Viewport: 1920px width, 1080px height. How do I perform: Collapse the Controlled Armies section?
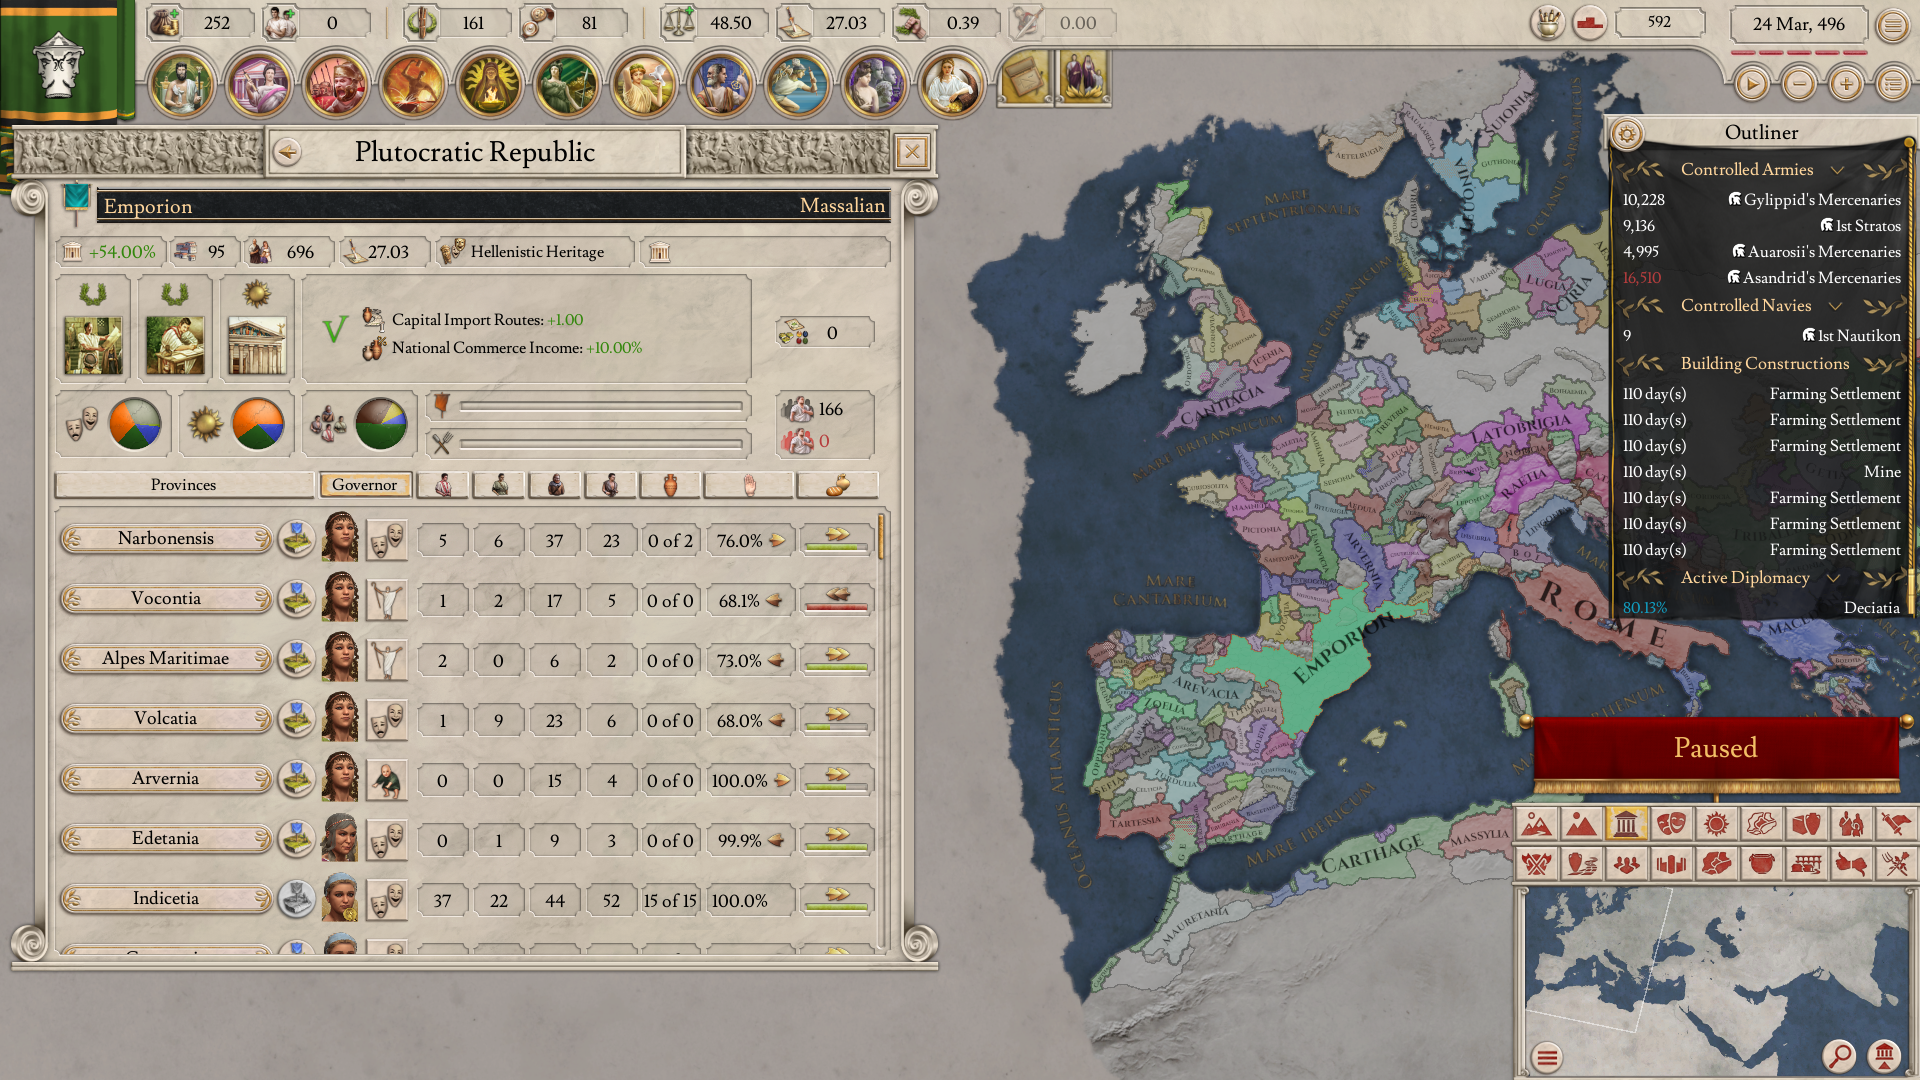tap(1837, 170)
